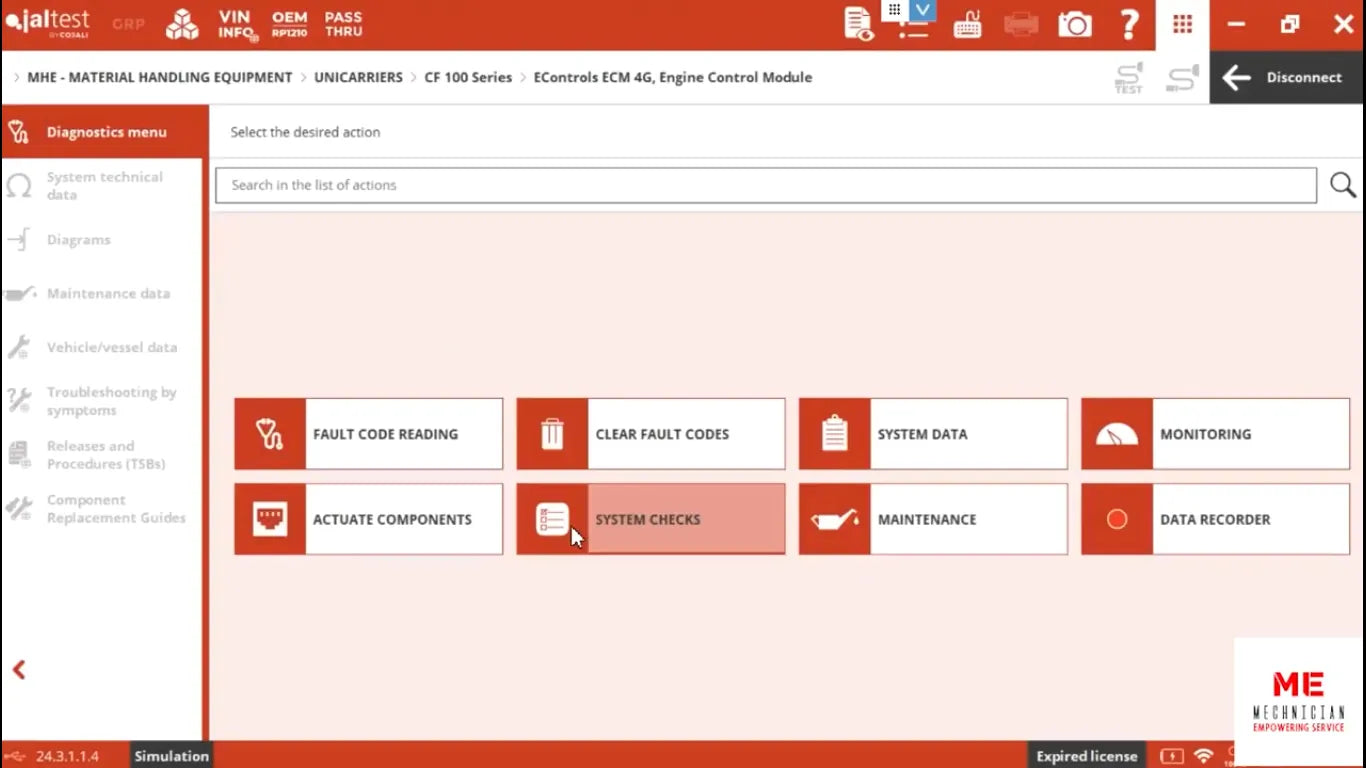The image size is (1366, 768).
Task: Open help via the question mark icon
Action: pos(1129,25)
